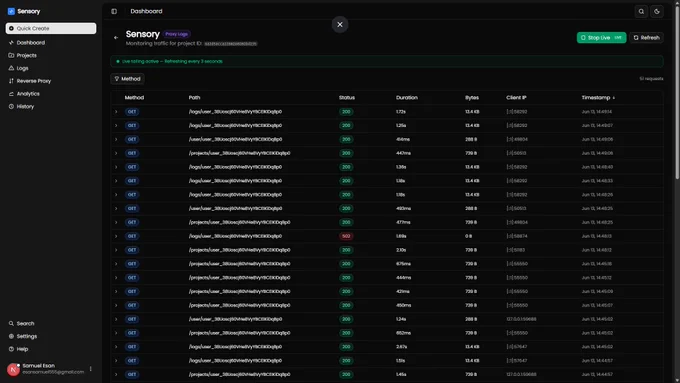
Task: Click the 200 status in the 652ms row
Action: [x=346, y=333]
